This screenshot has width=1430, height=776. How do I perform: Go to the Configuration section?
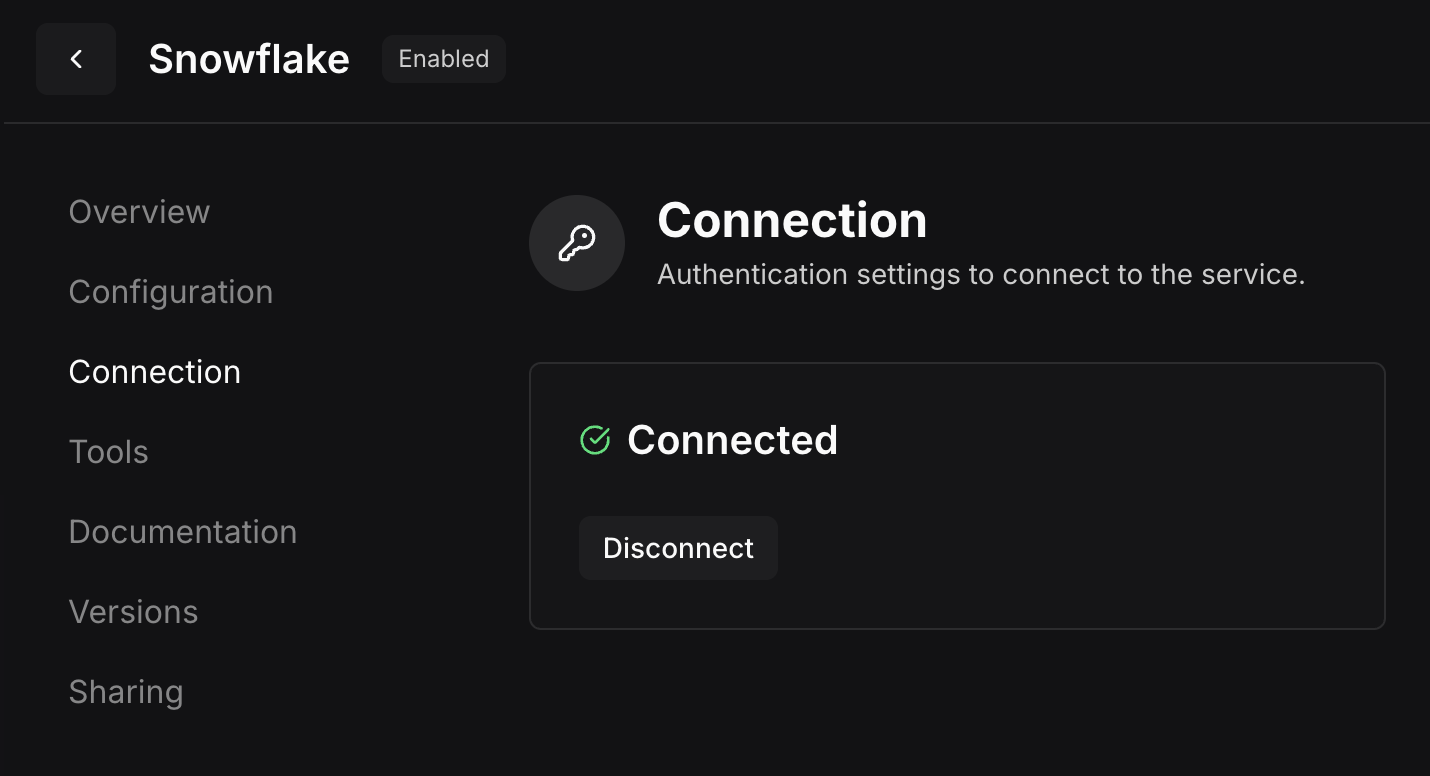click(x=171, y=292)
